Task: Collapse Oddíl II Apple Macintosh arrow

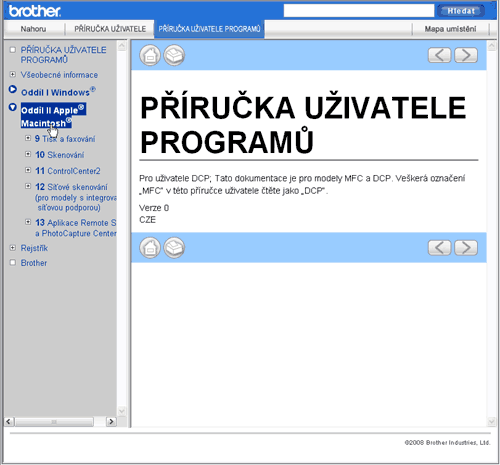Action: click(12, 107)
